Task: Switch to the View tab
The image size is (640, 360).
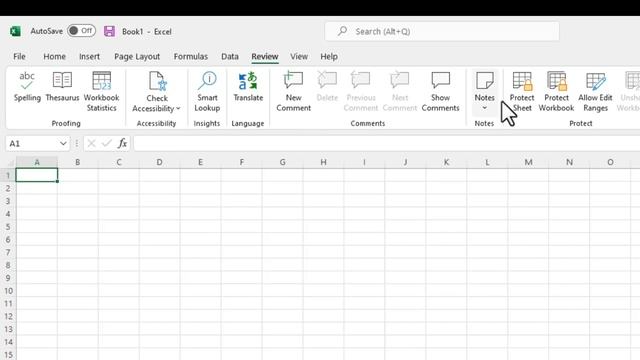Action: click(299, 56)
